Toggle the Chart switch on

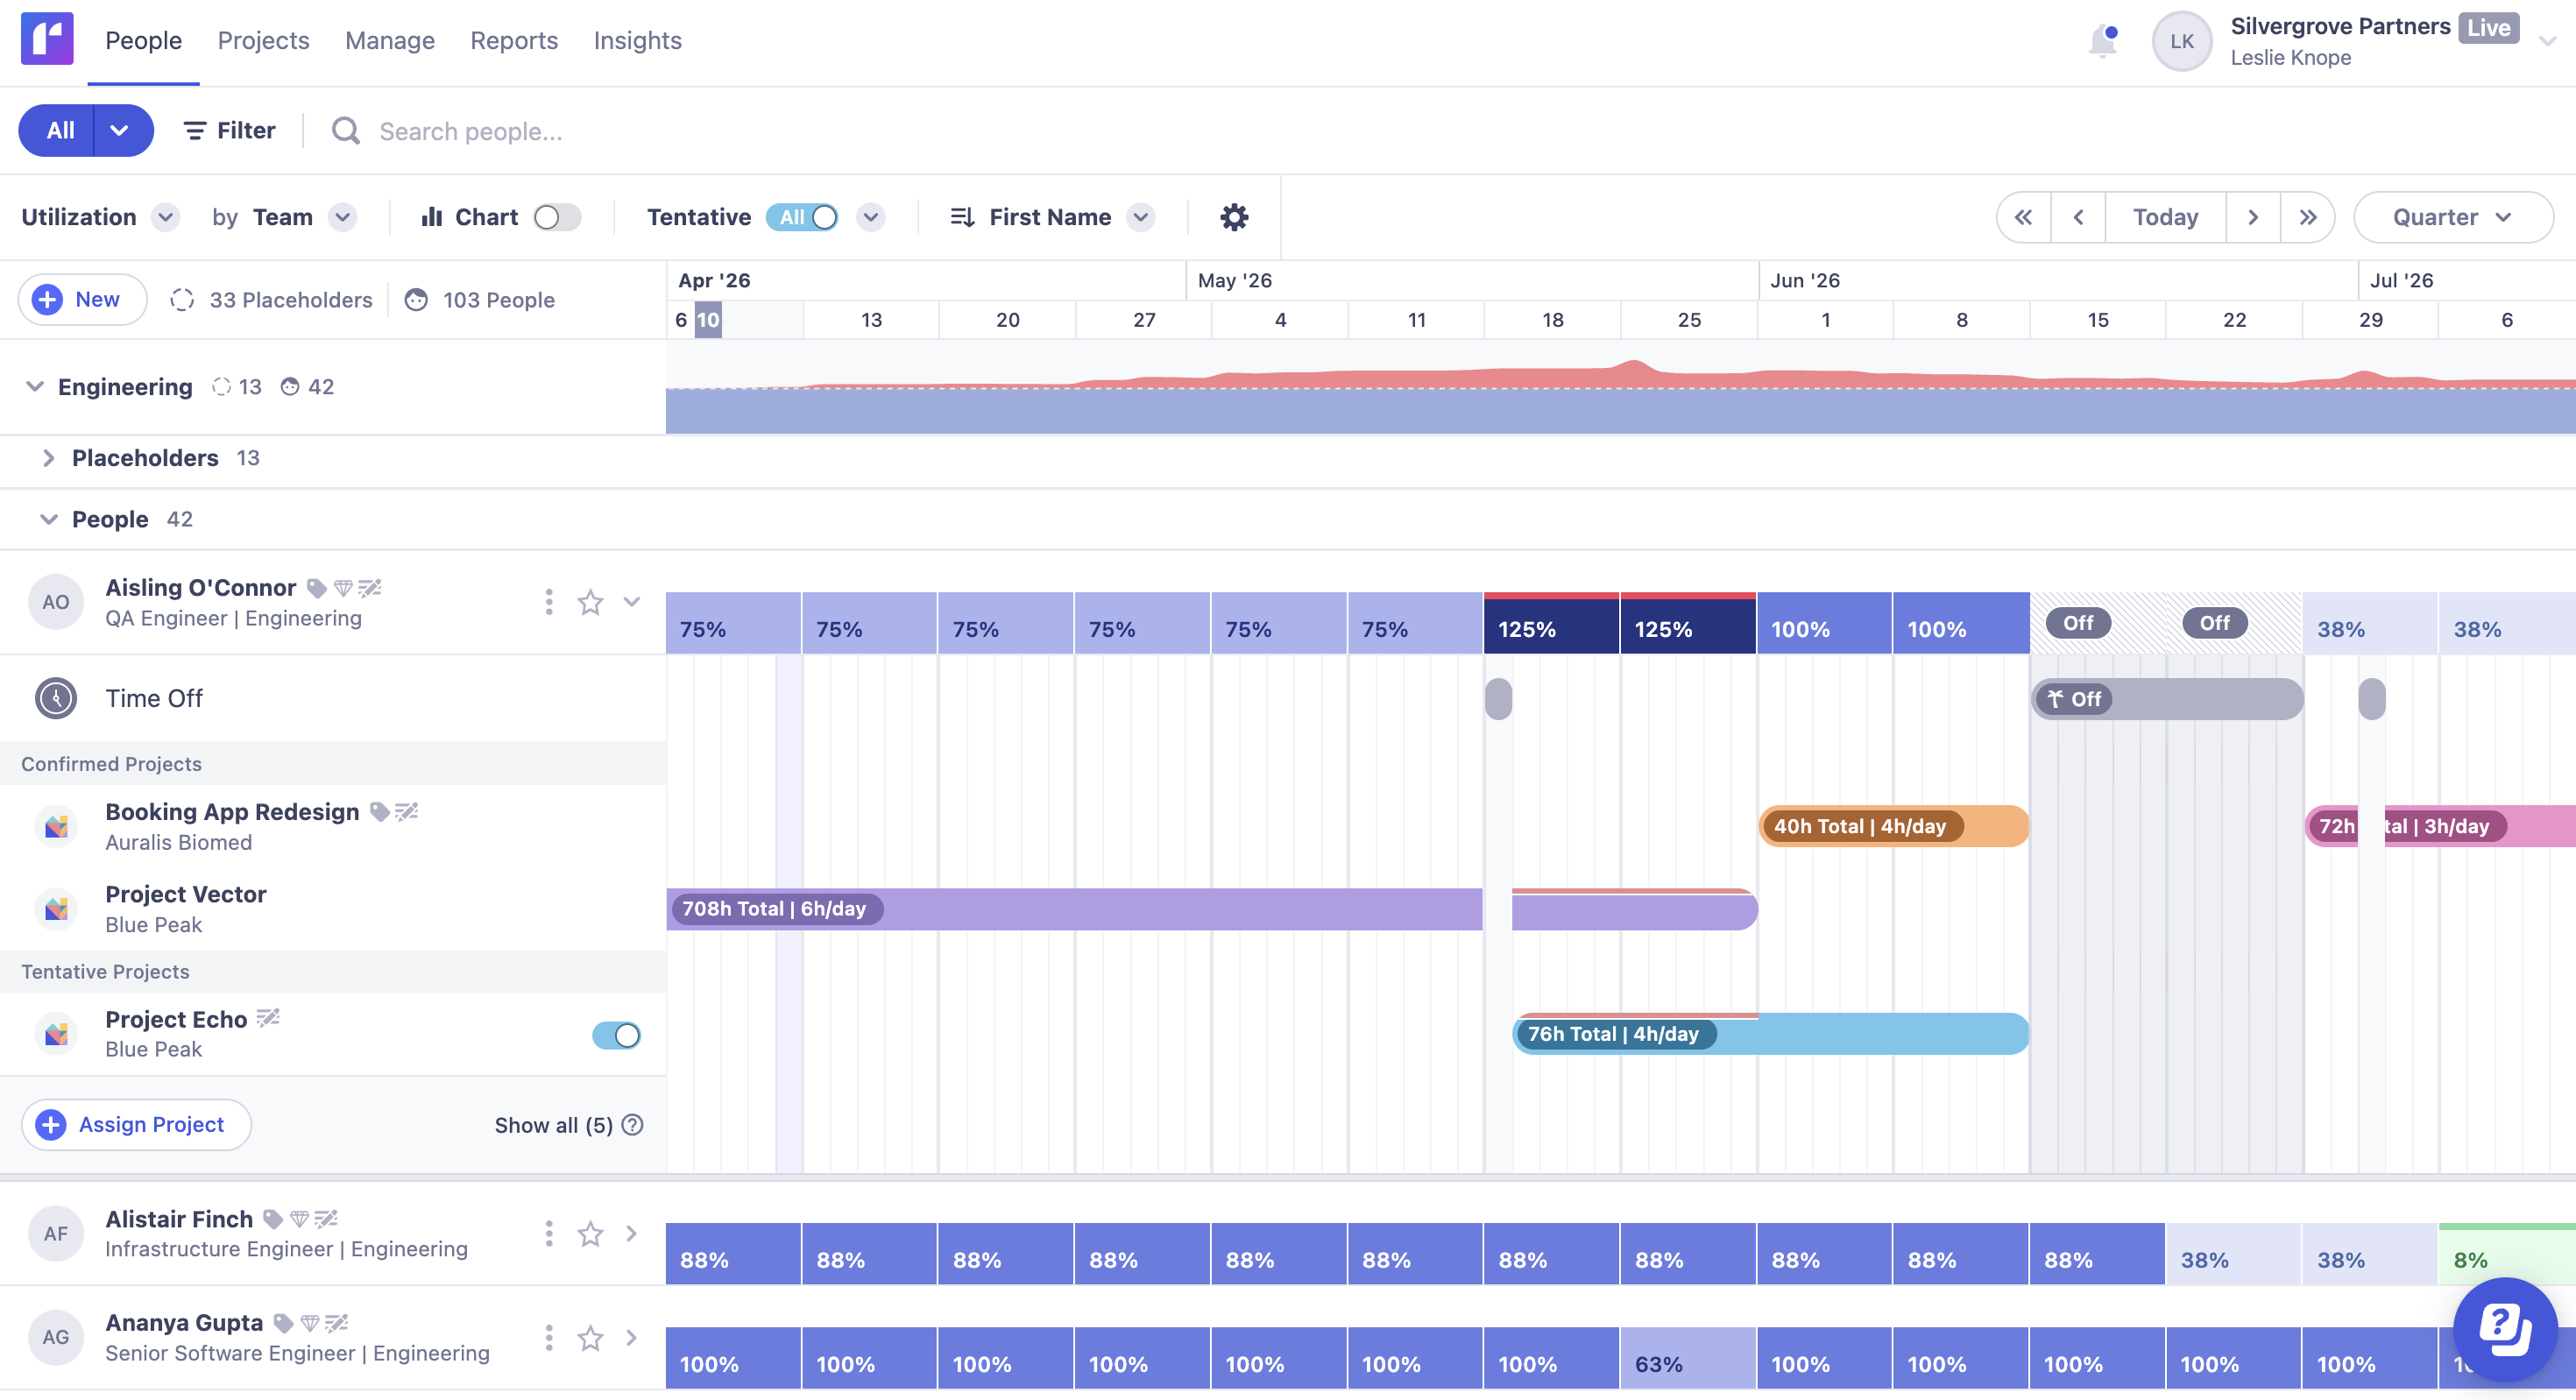pyautogui.click(x=557, y=217)
